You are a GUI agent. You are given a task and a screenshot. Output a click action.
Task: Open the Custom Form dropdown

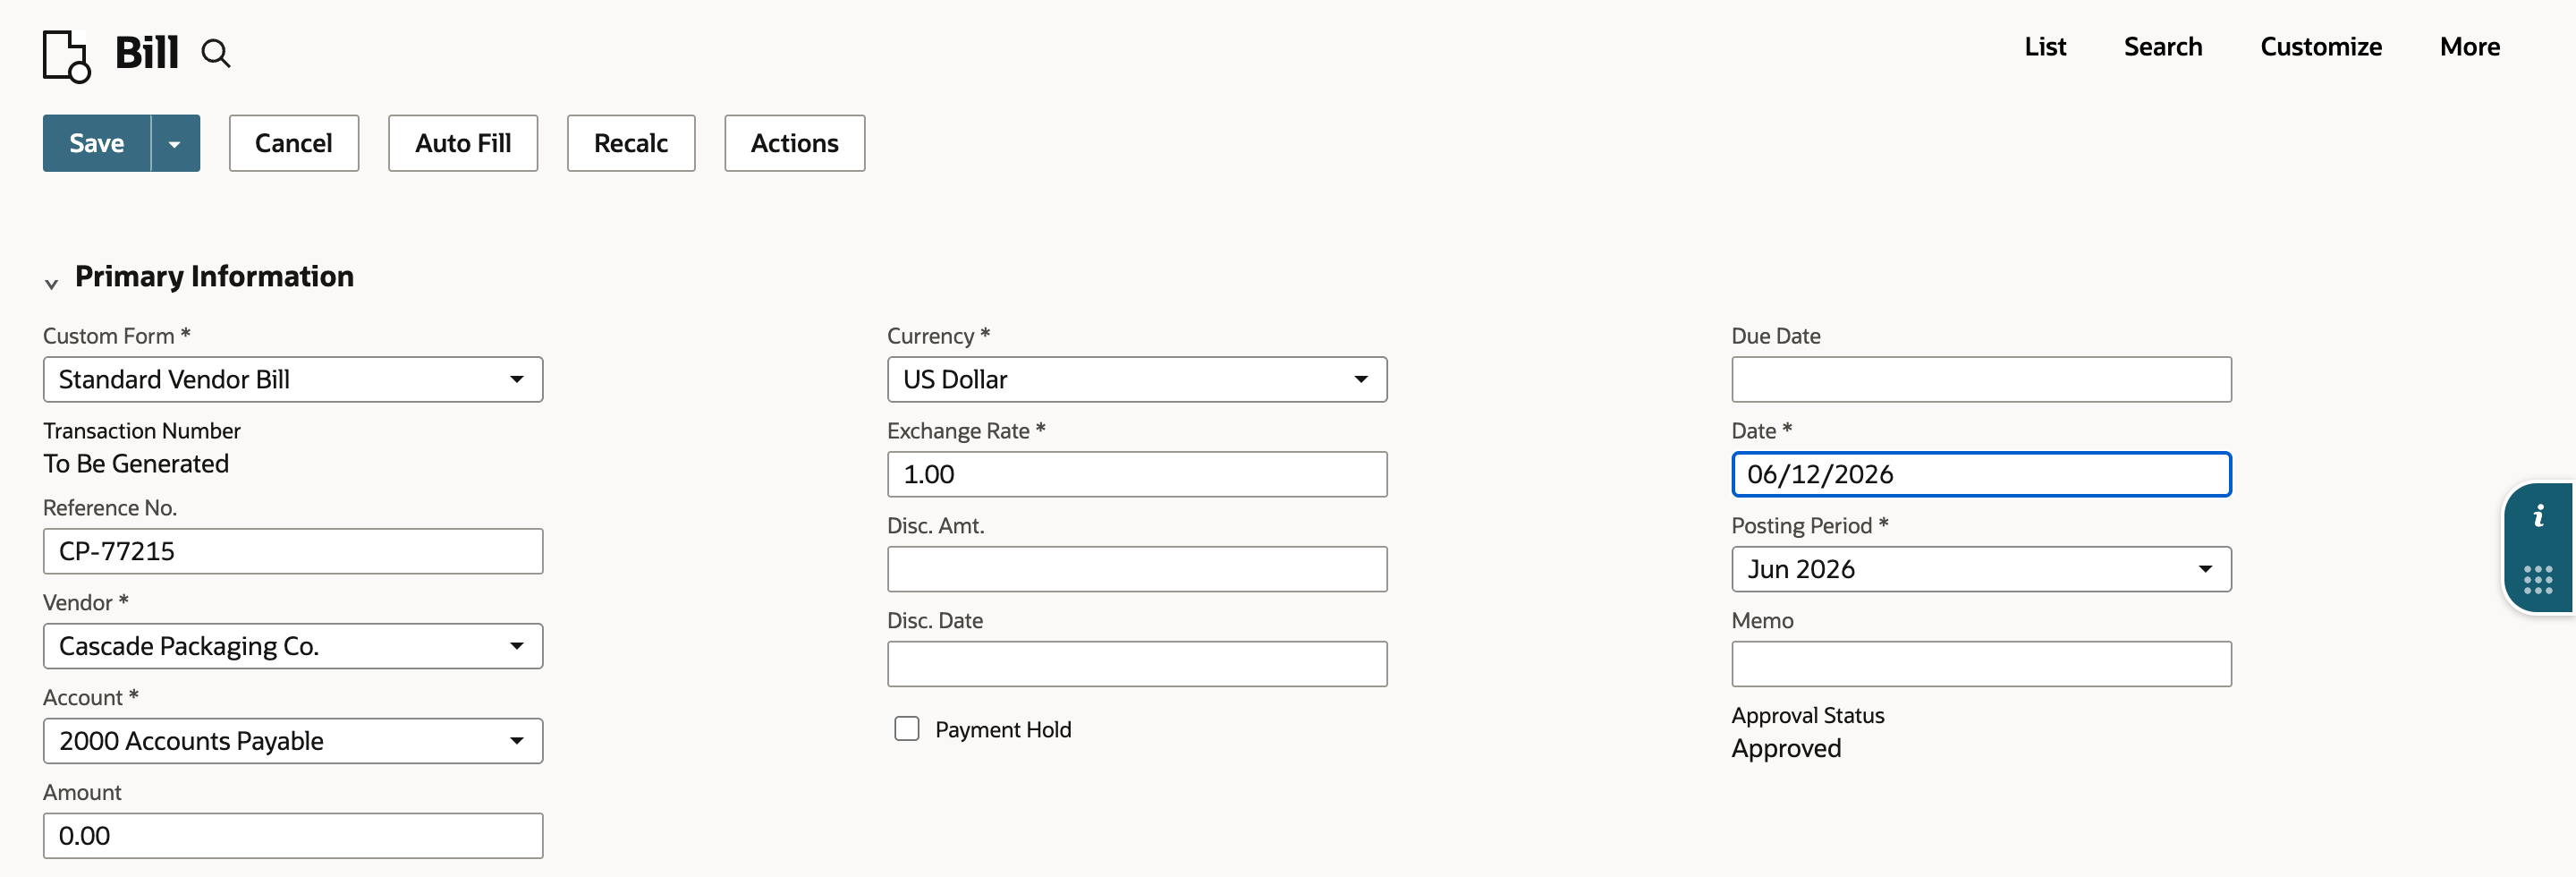click(293, 380)
